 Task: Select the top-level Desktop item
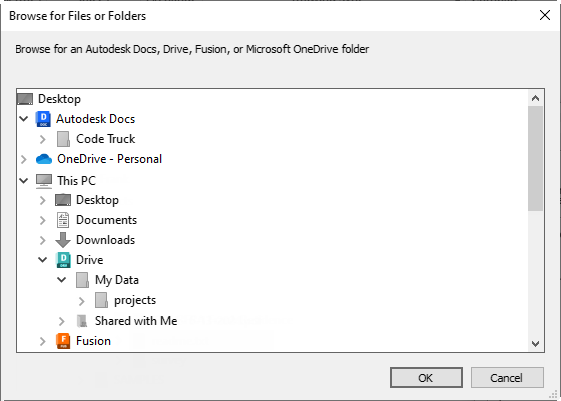point(59,99)
